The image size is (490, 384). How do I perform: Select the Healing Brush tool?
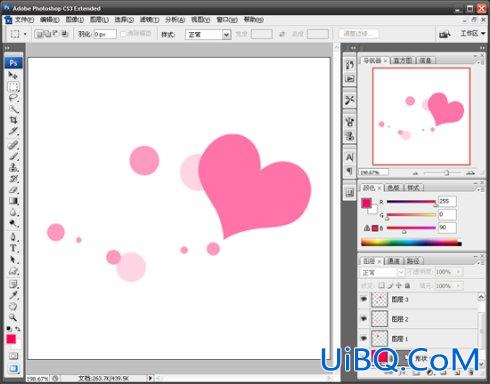click(x=13, y=145)
